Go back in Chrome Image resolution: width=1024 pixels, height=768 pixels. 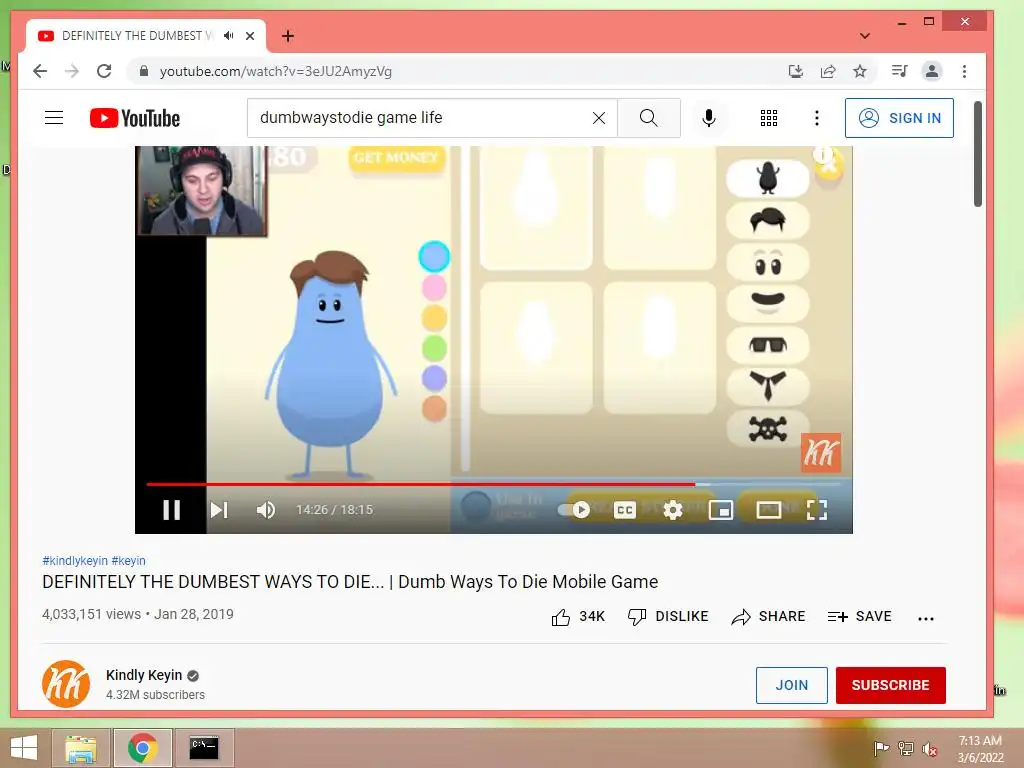click(40, 71)
